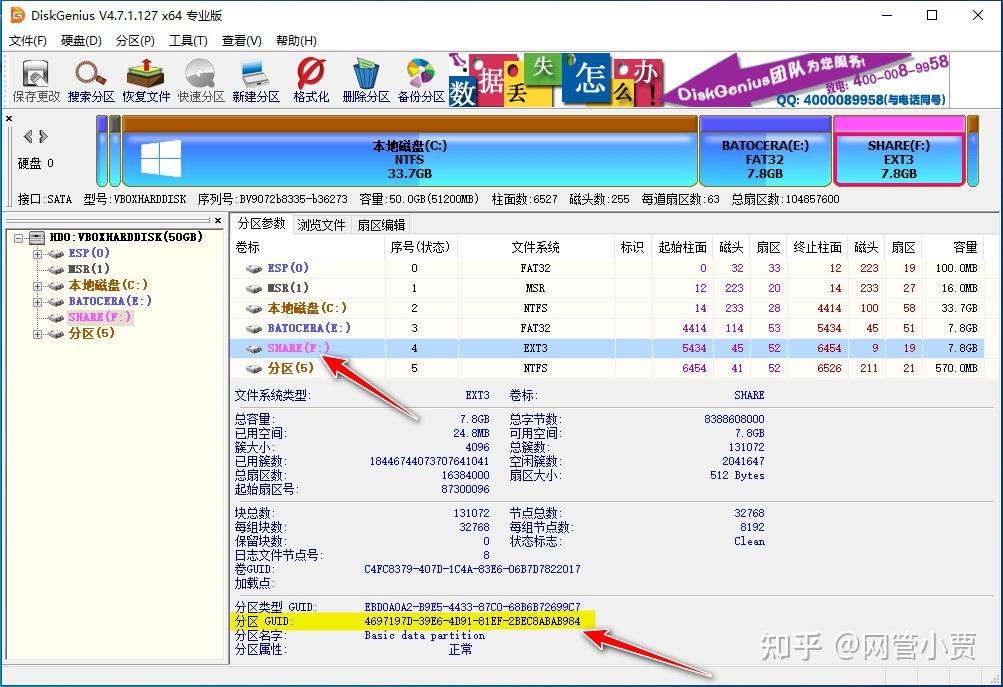
Task: Launch 快速分区 quick partition tool
Action: 199,80
